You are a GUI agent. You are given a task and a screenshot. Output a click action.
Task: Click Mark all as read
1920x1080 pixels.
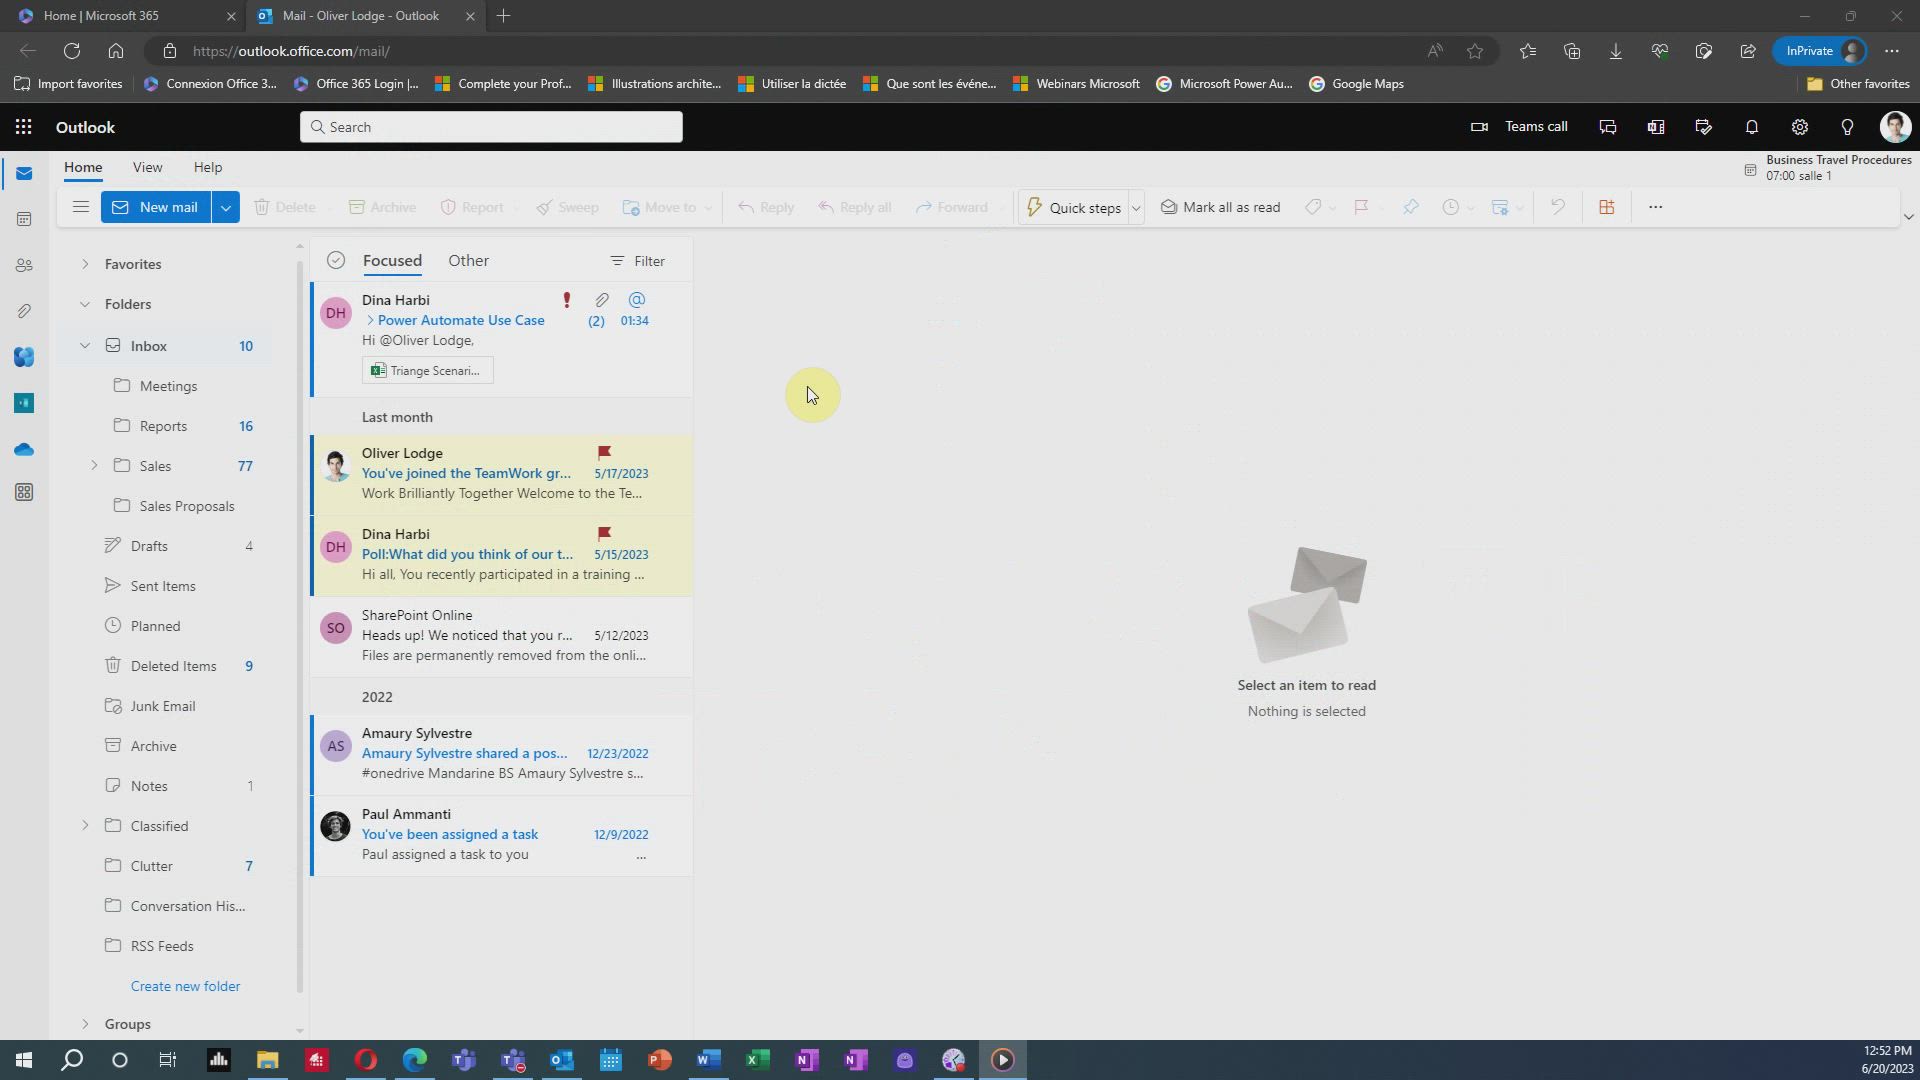pyautogui.click(x=1220, y=207)
